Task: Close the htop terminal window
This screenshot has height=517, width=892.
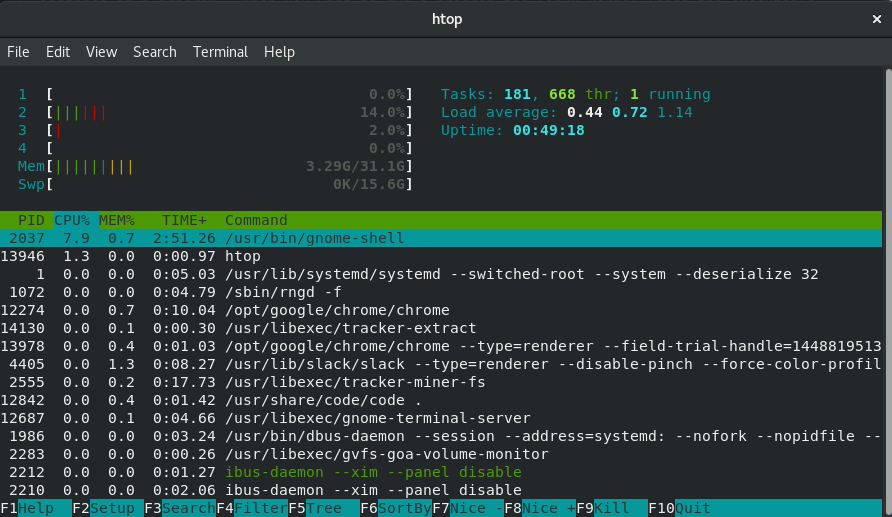Action: [x=877, y=19]
